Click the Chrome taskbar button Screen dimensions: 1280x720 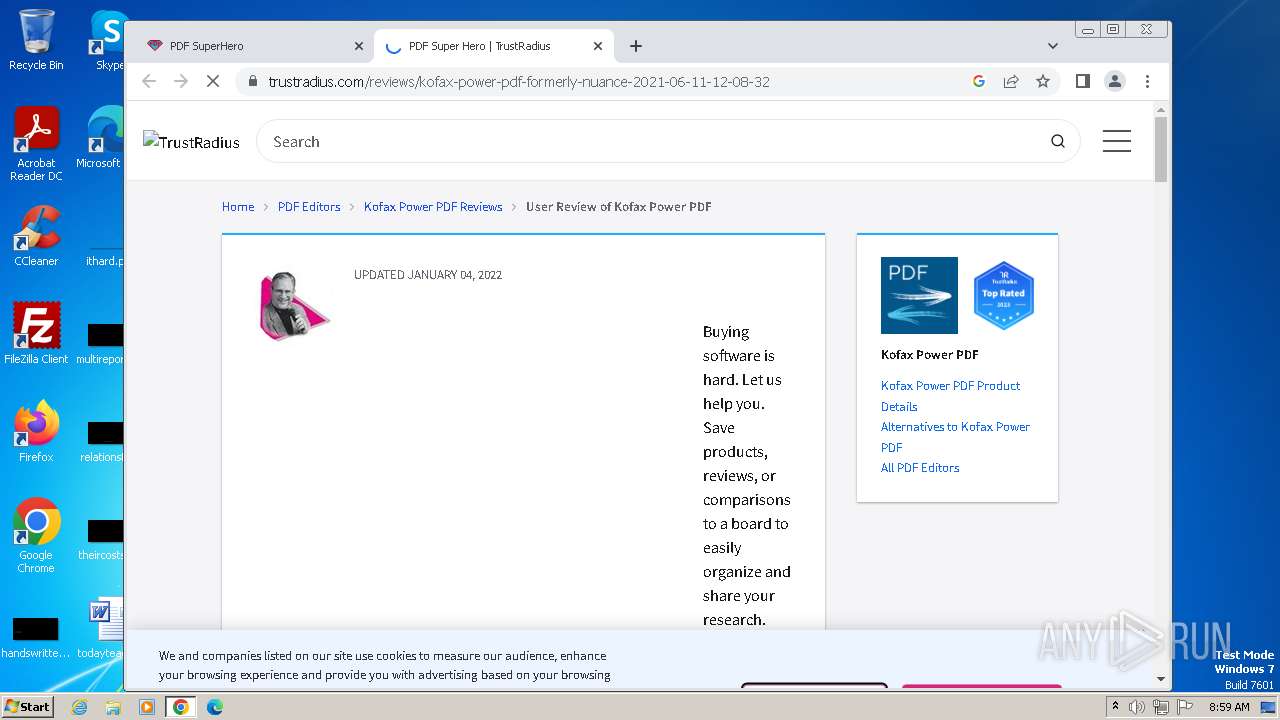pos(180,707)
